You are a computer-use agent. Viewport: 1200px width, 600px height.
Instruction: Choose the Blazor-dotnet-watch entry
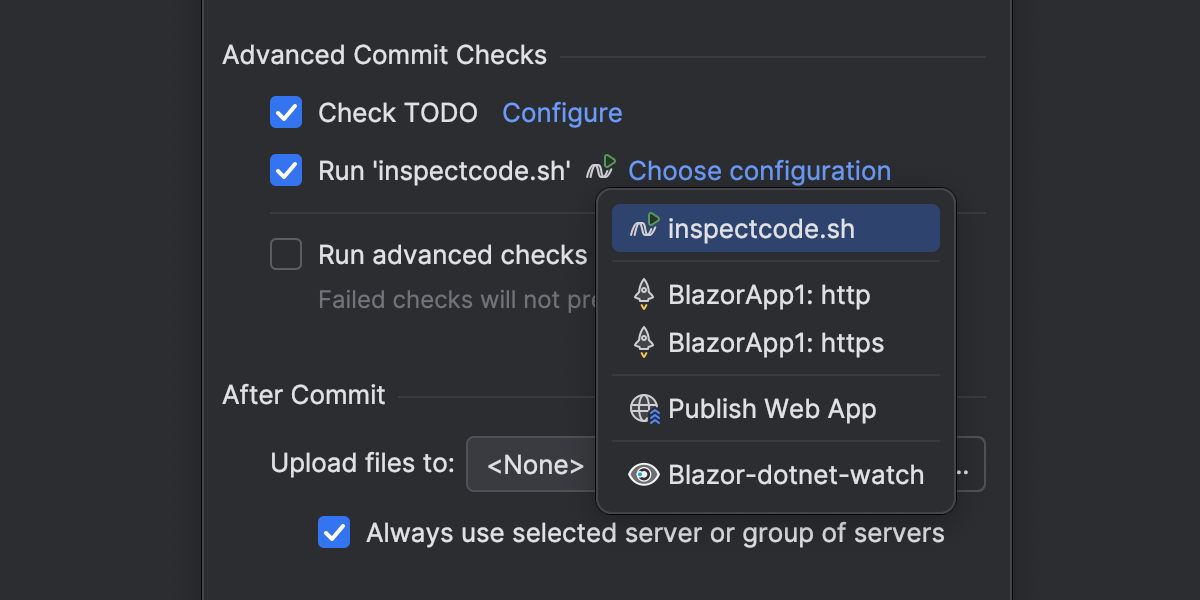[796, 475]
